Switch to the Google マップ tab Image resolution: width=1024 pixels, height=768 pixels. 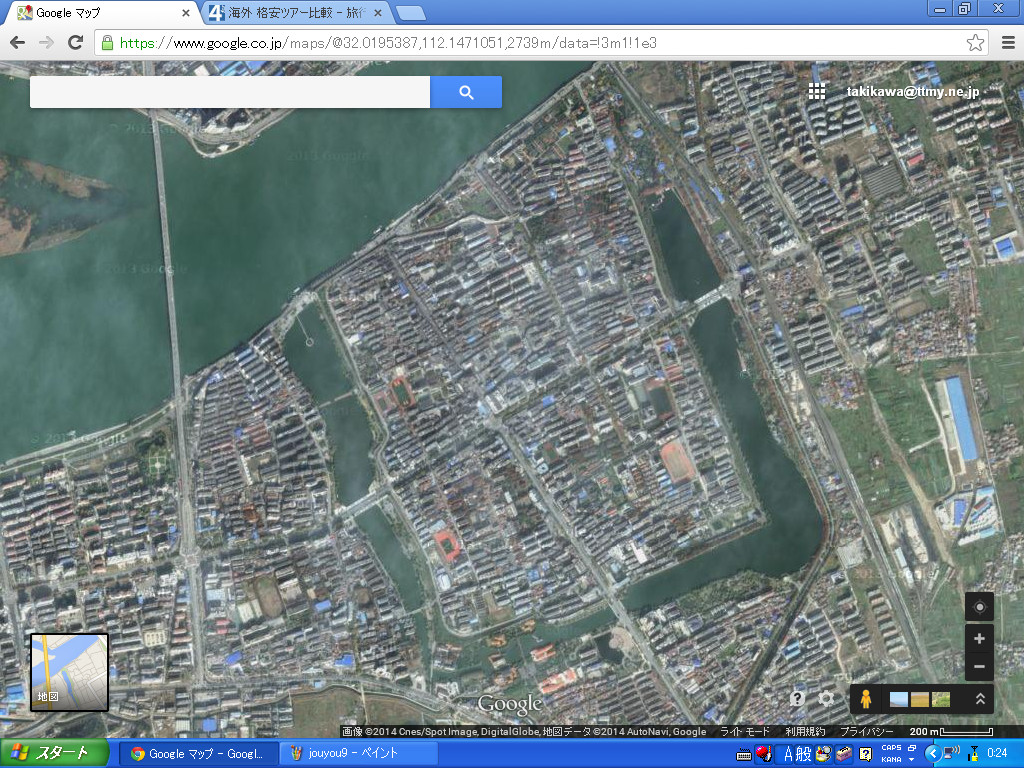click(x=99, y=13)
